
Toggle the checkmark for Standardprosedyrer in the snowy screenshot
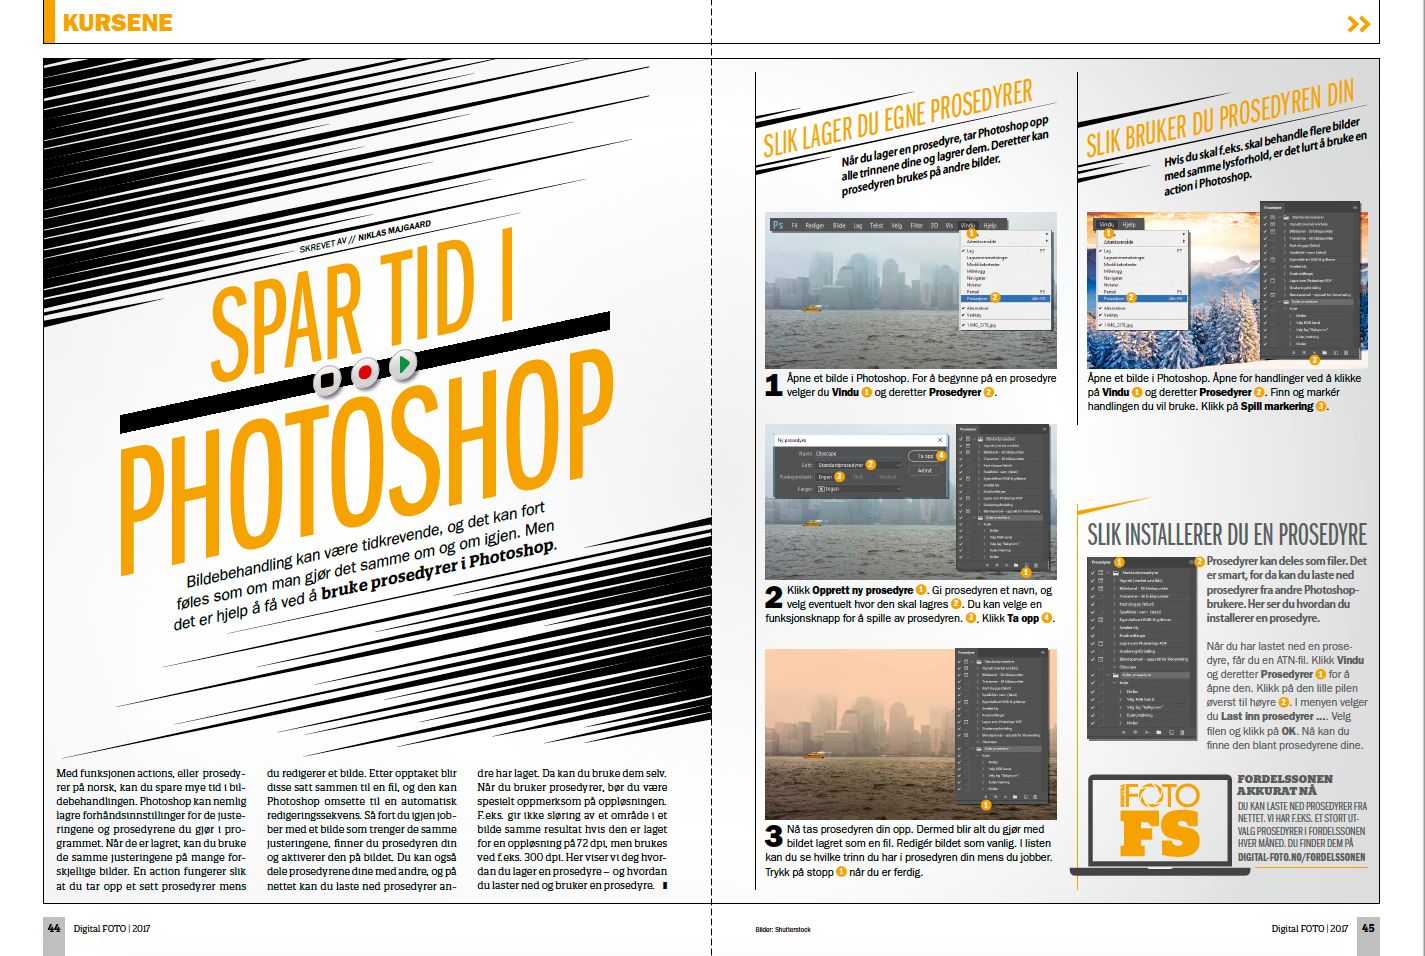pos(1265,217)
